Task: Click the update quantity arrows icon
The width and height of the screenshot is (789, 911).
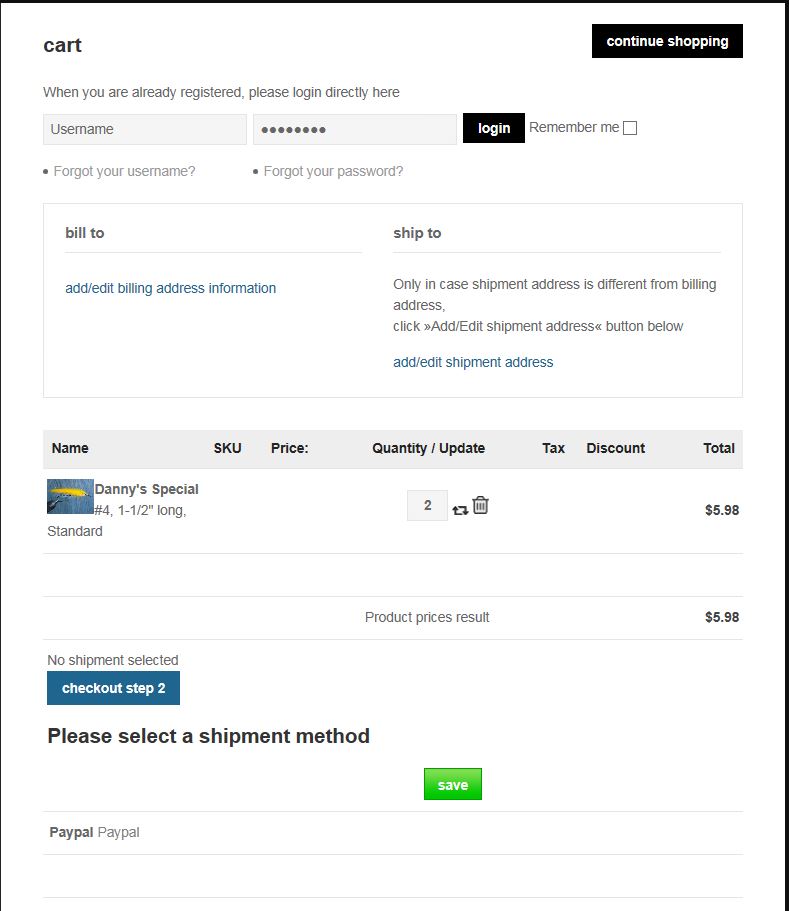Action: pyautogui.click(x=460, y=509)
